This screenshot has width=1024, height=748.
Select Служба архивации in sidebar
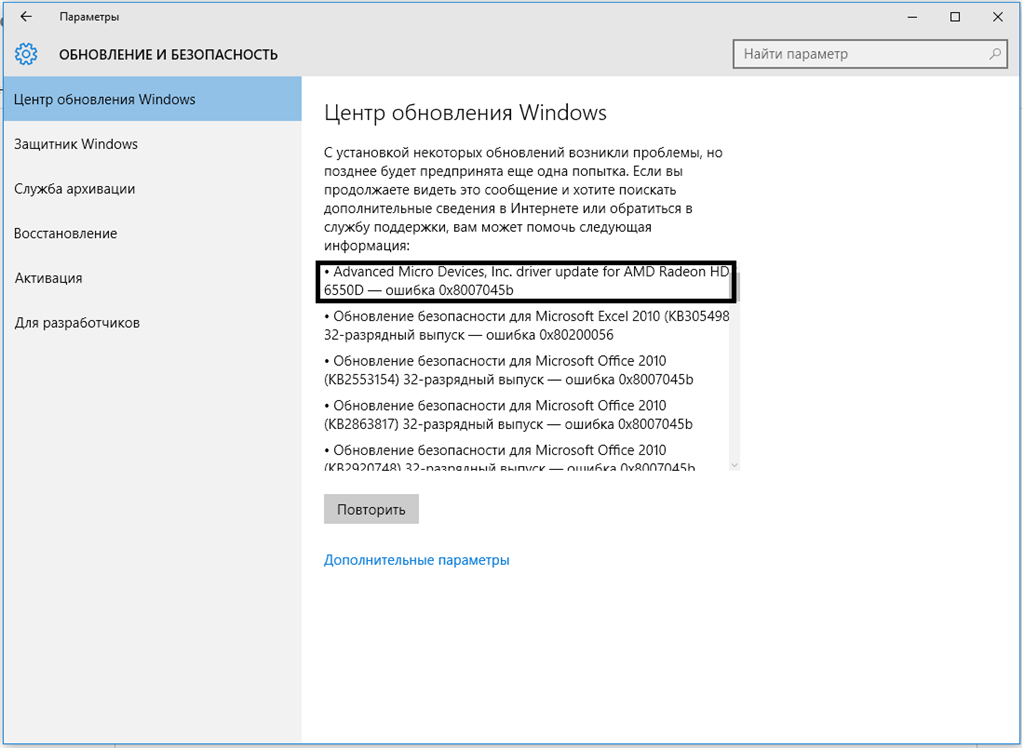click(x=153, y=189)
